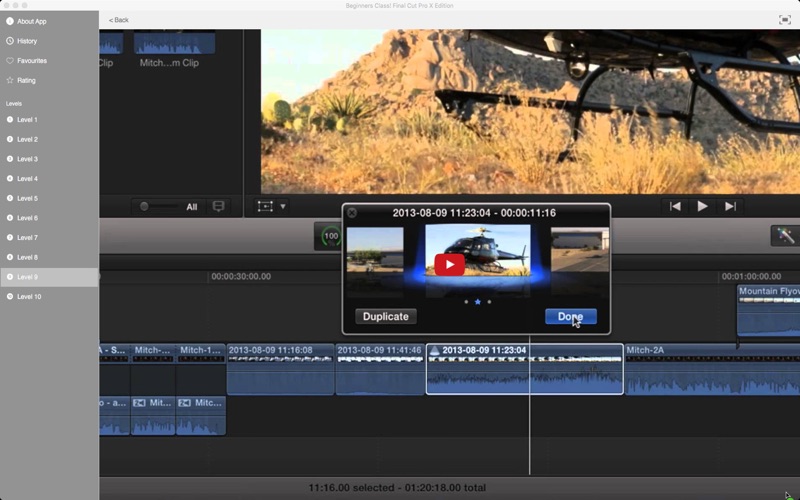Click the All filter label in browser
The image size is (800, 500).
[191, 207]
